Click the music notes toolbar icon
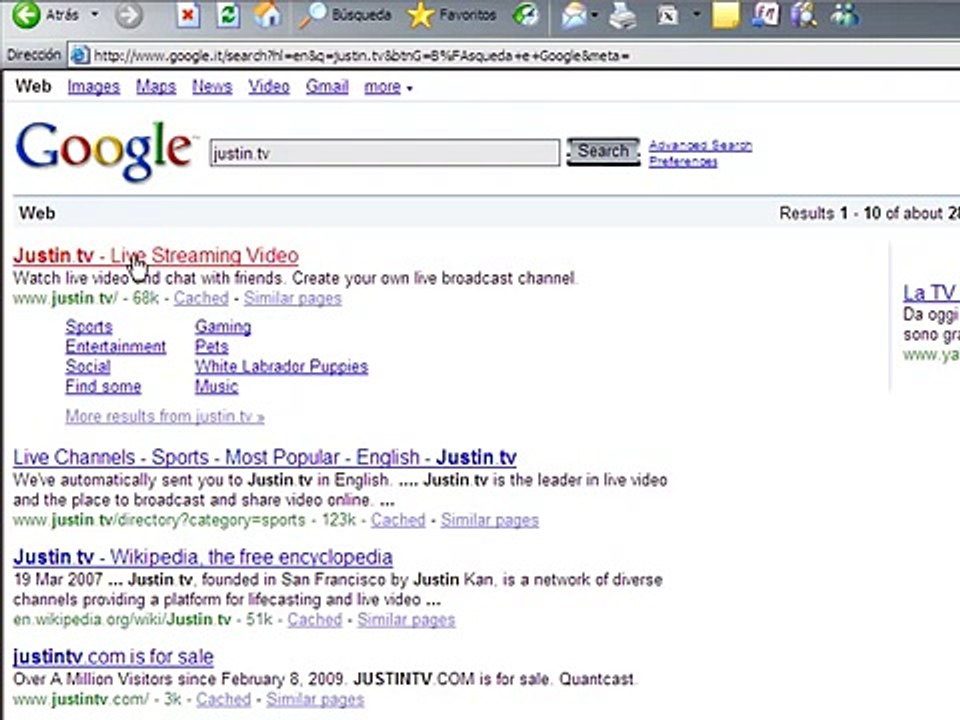The width and height of the screenshot is (960, 720). 765,15
